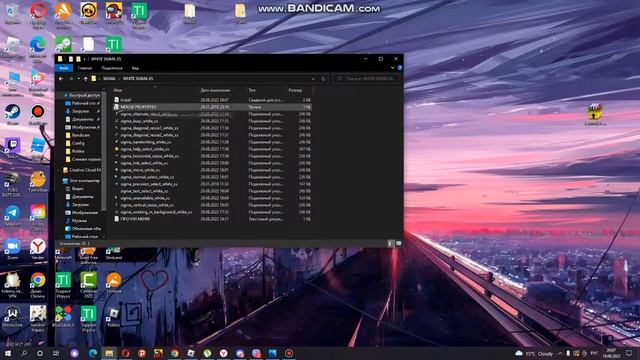Select sigma_busy_white_xs cursor file
This screenshot has width=640, height=360.
(x=212, y=121)
